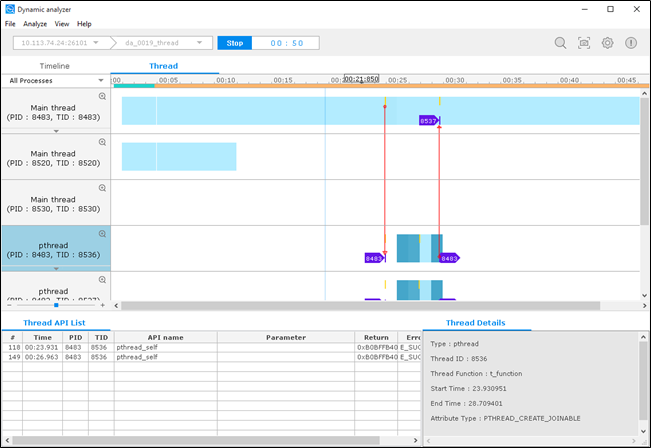Screen dimensions: 651x448
Task: Expand the pthread 8536 row arrow
Action: tap(56, 268)
